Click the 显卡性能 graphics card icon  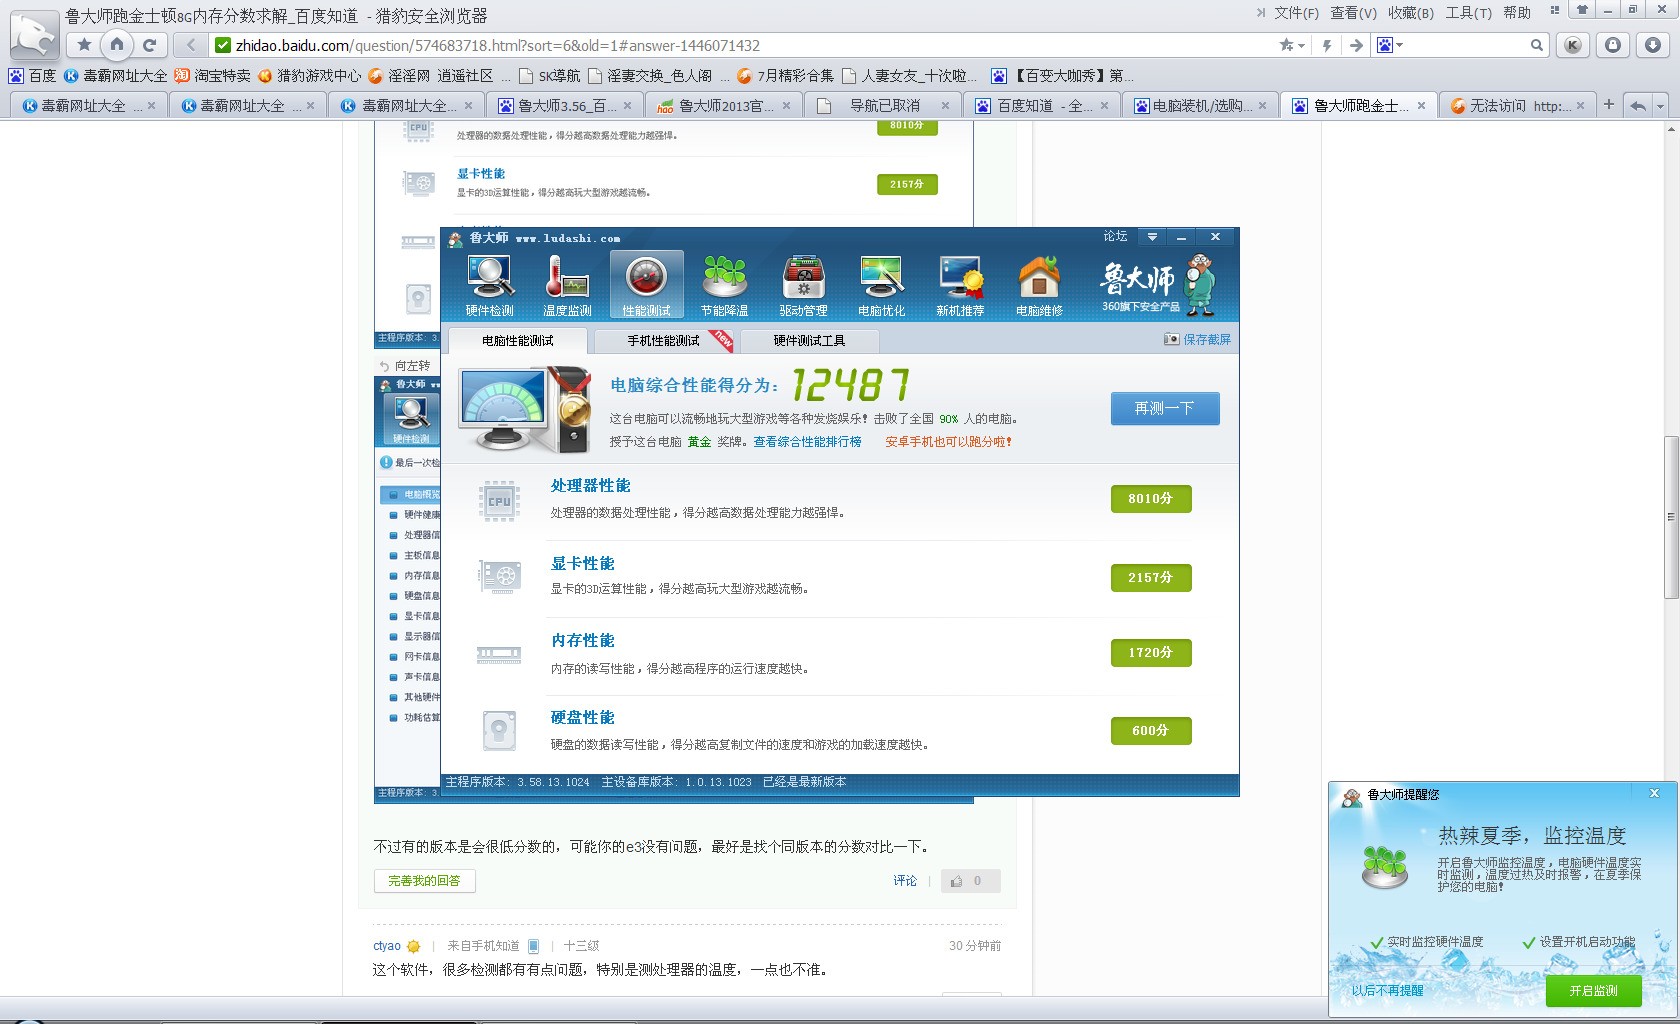point(499,577)
